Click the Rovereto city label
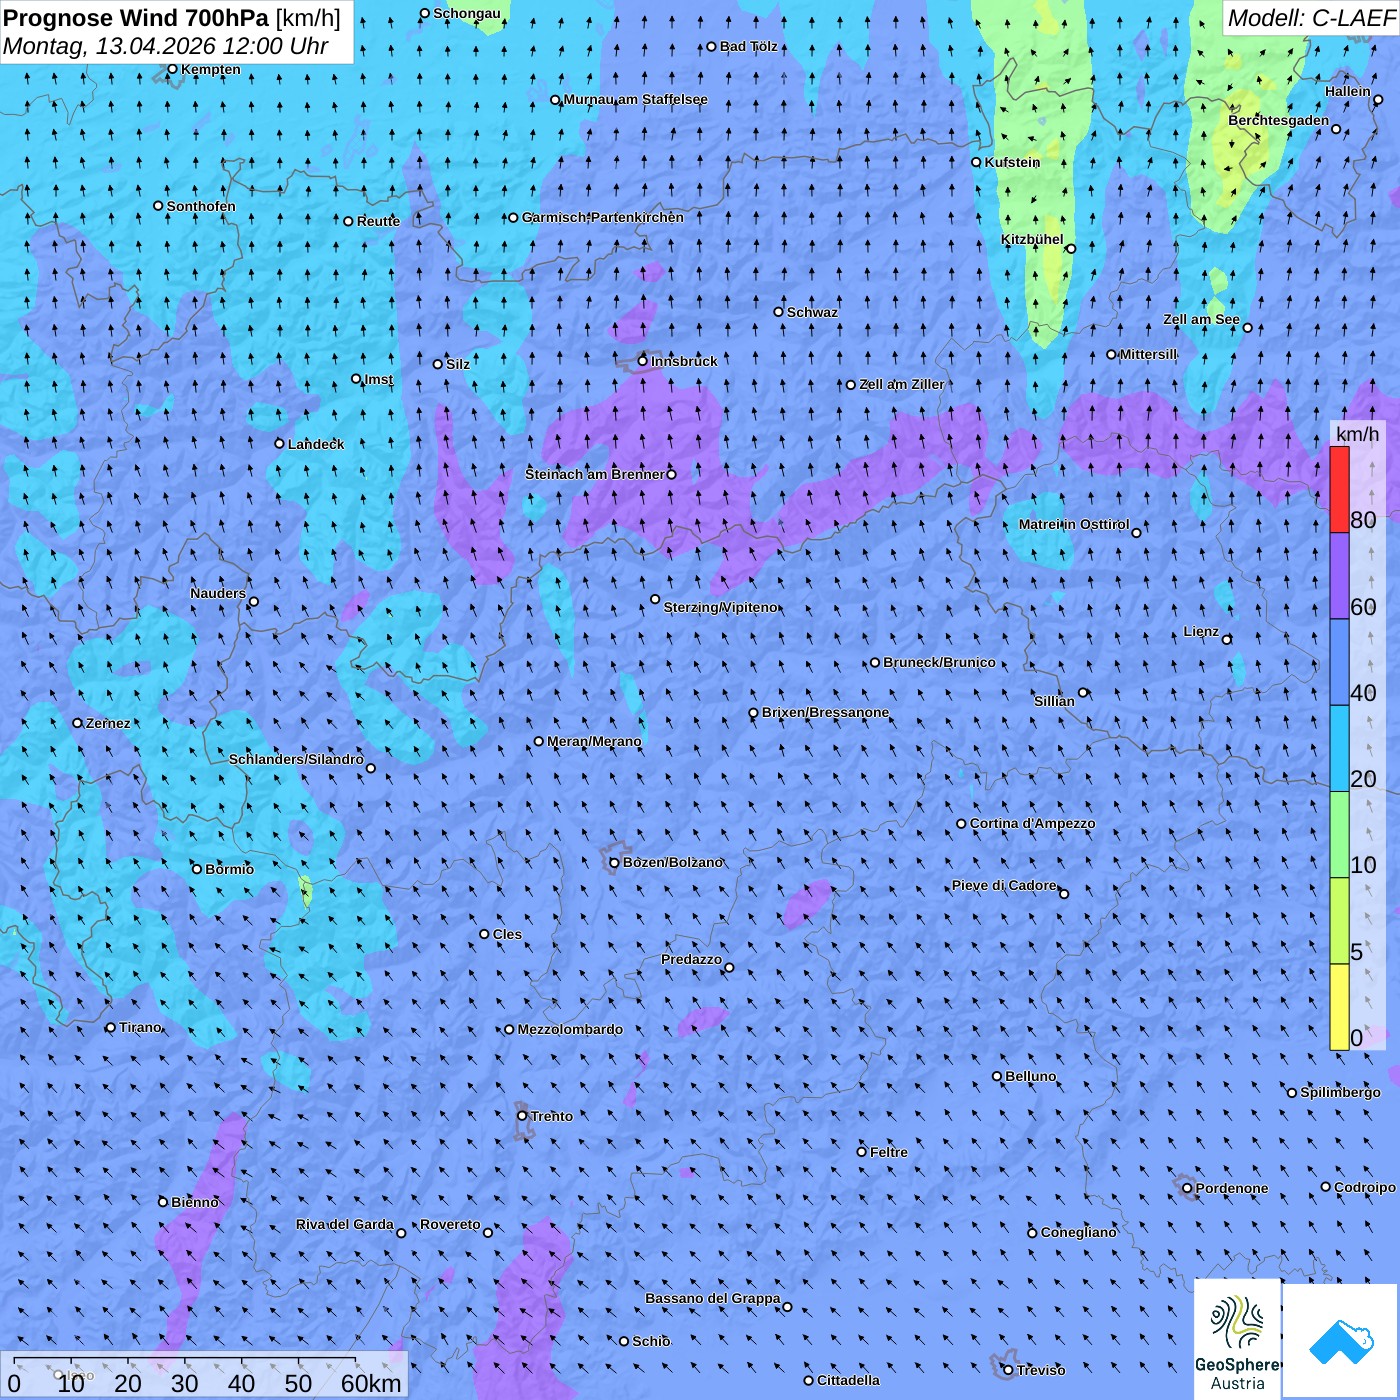Screen dimensions: 1400x1400 tap(450, 1224)
